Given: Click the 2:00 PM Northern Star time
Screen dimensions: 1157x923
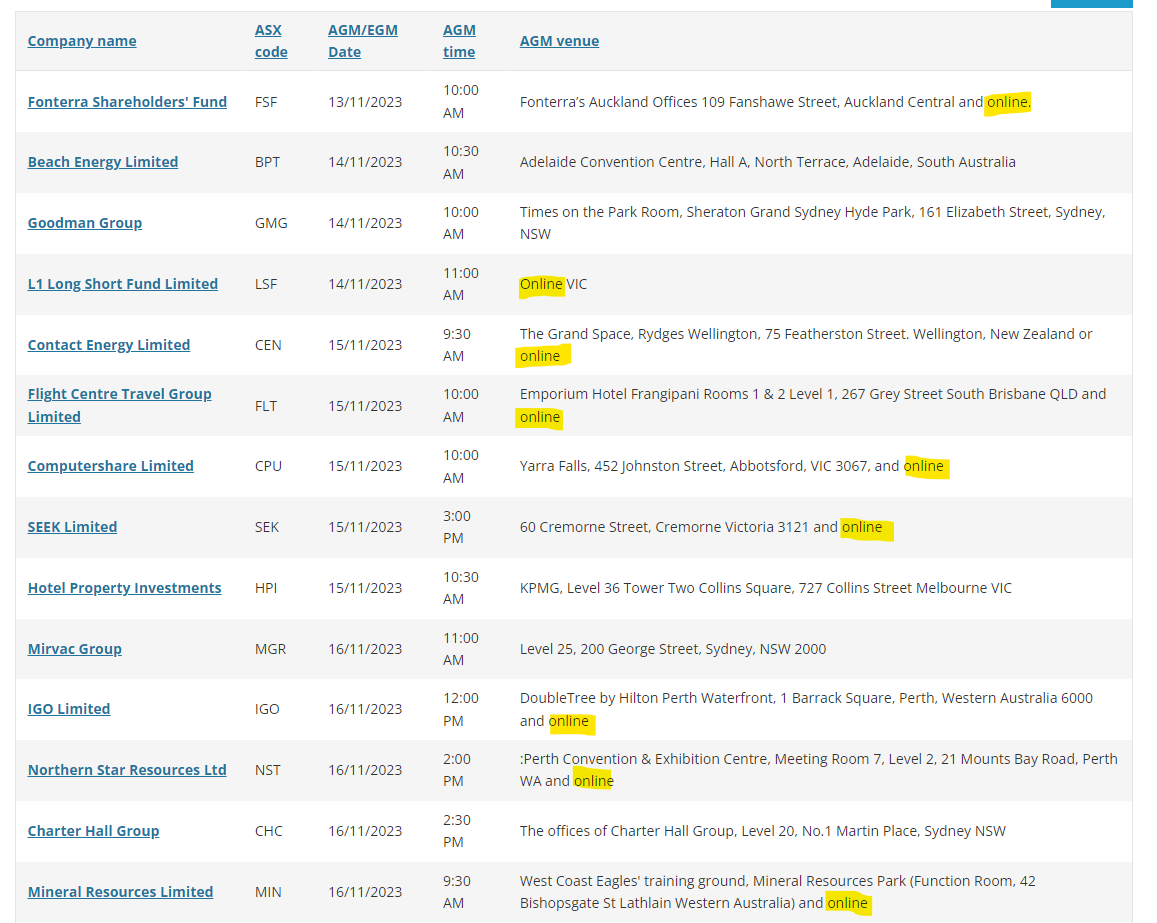Looking at the screenshot, I should coord(457,770).
